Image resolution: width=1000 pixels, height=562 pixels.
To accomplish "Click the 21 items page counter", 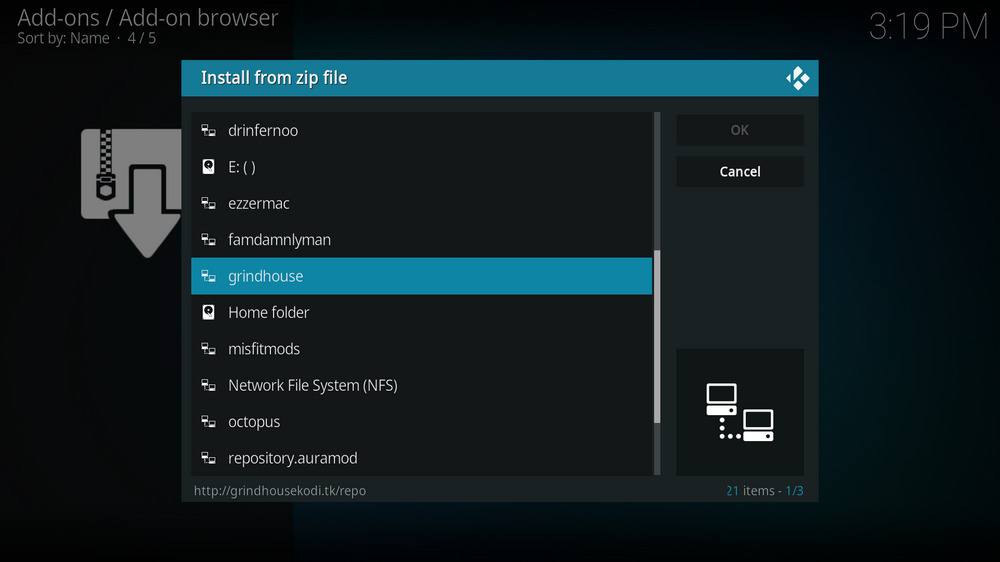I will pyautogui.click(x=765, y=491).
